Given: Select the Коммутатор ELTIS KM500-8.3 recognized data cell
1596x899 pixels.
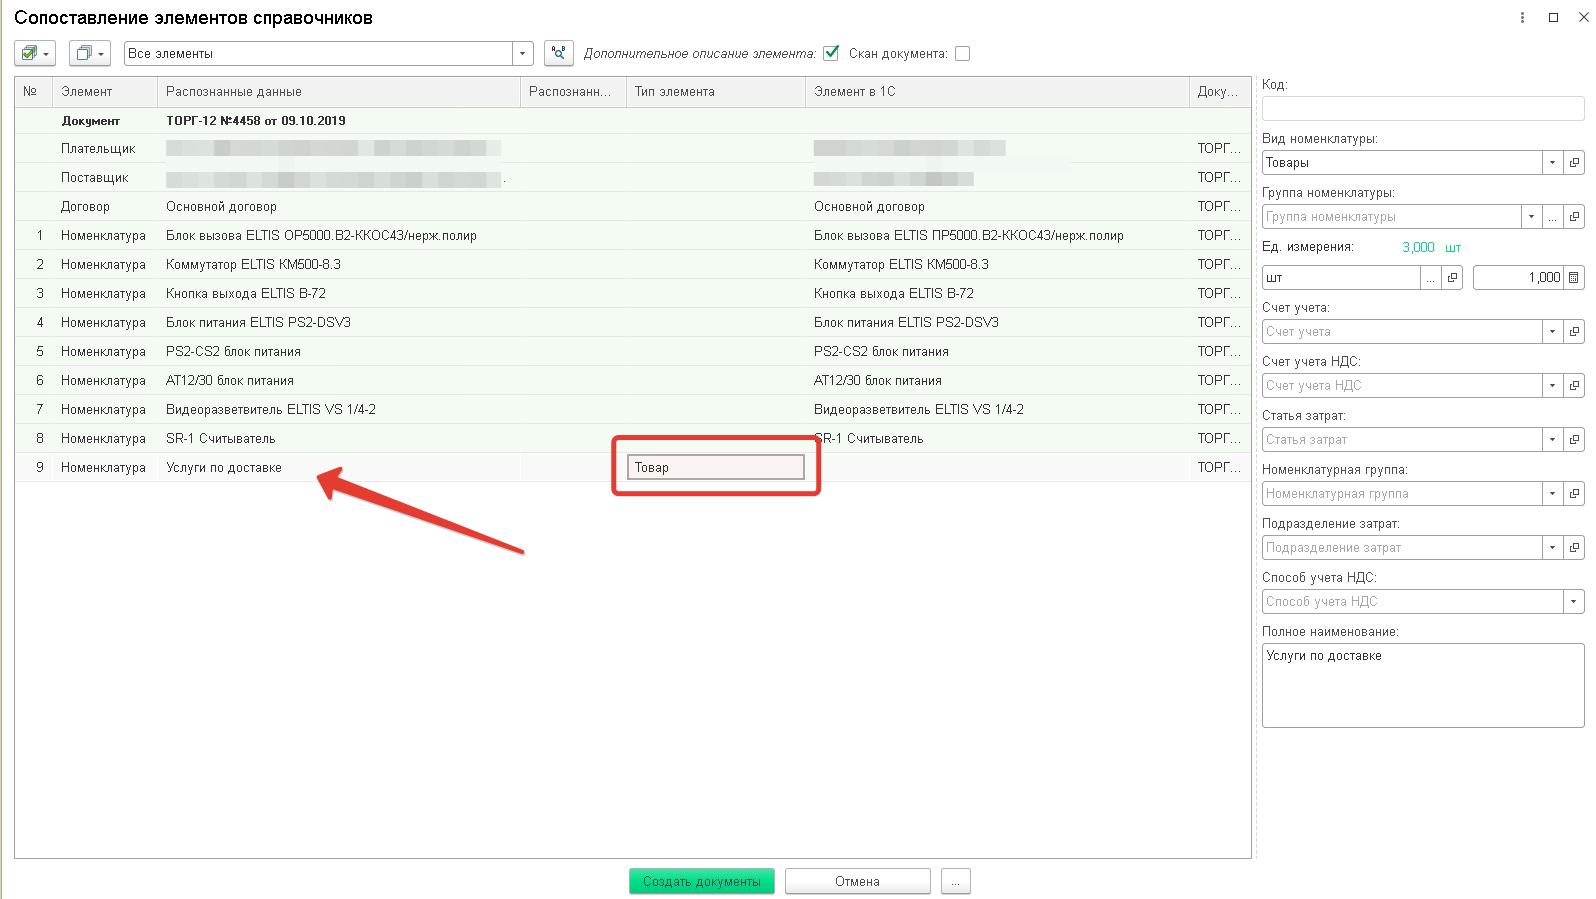Looking at the screenshot, I should coord(339,264).
